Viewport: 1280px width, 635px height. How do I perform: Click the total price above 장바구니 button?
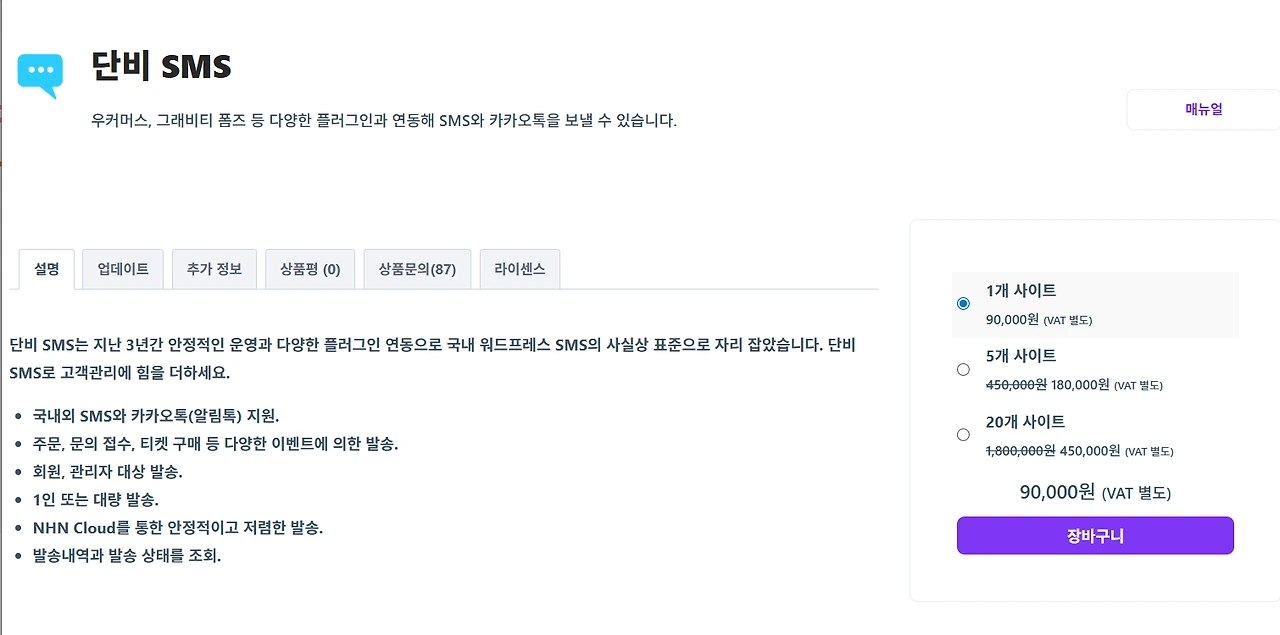click(x=1095, y=492)
